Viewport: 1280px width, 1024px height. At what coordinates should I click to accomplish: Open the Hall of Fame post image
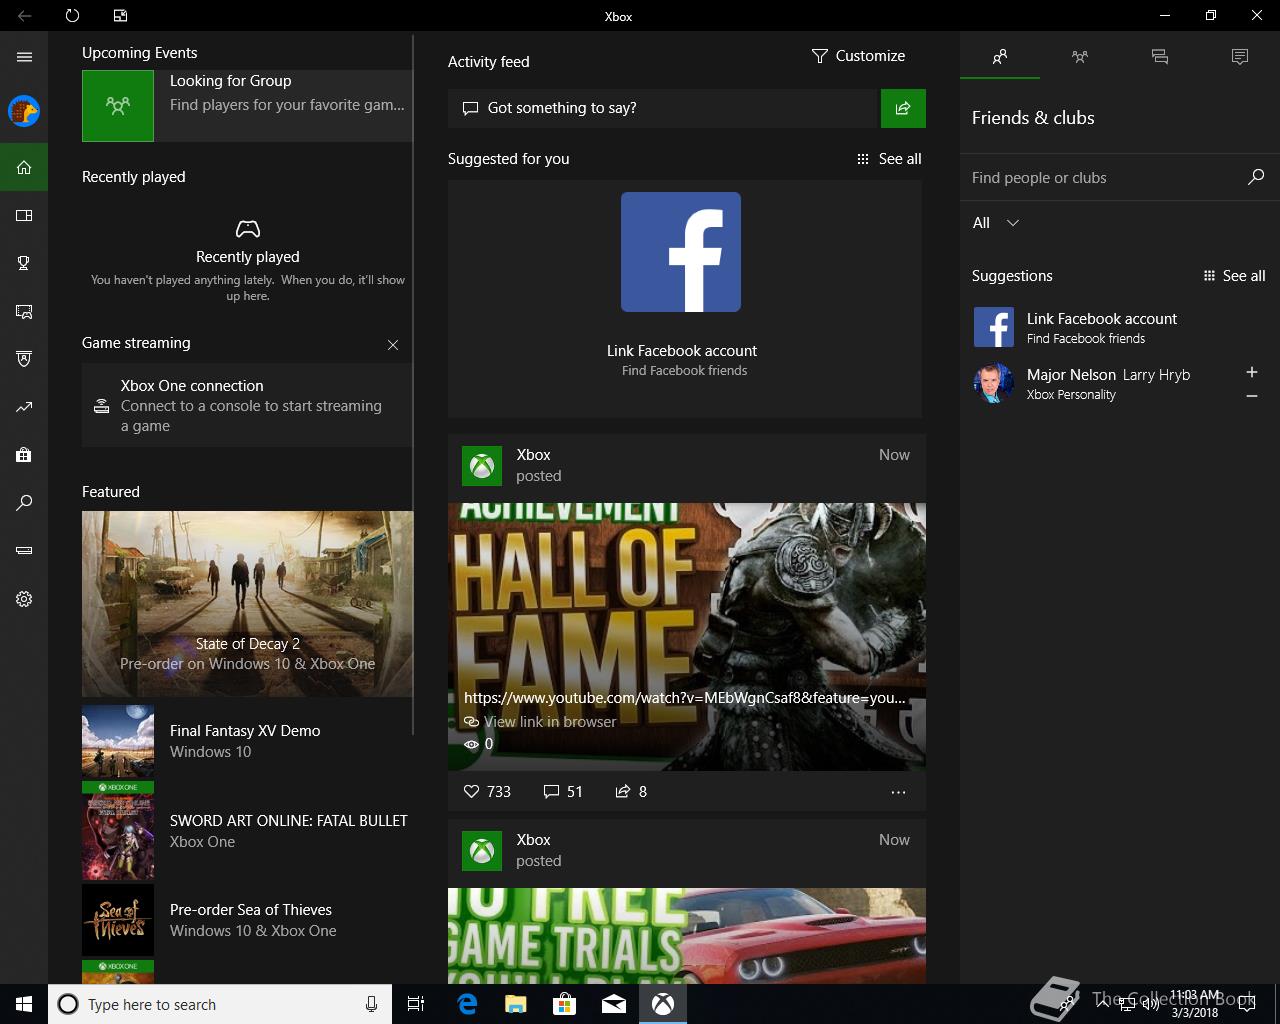[687, 636]
